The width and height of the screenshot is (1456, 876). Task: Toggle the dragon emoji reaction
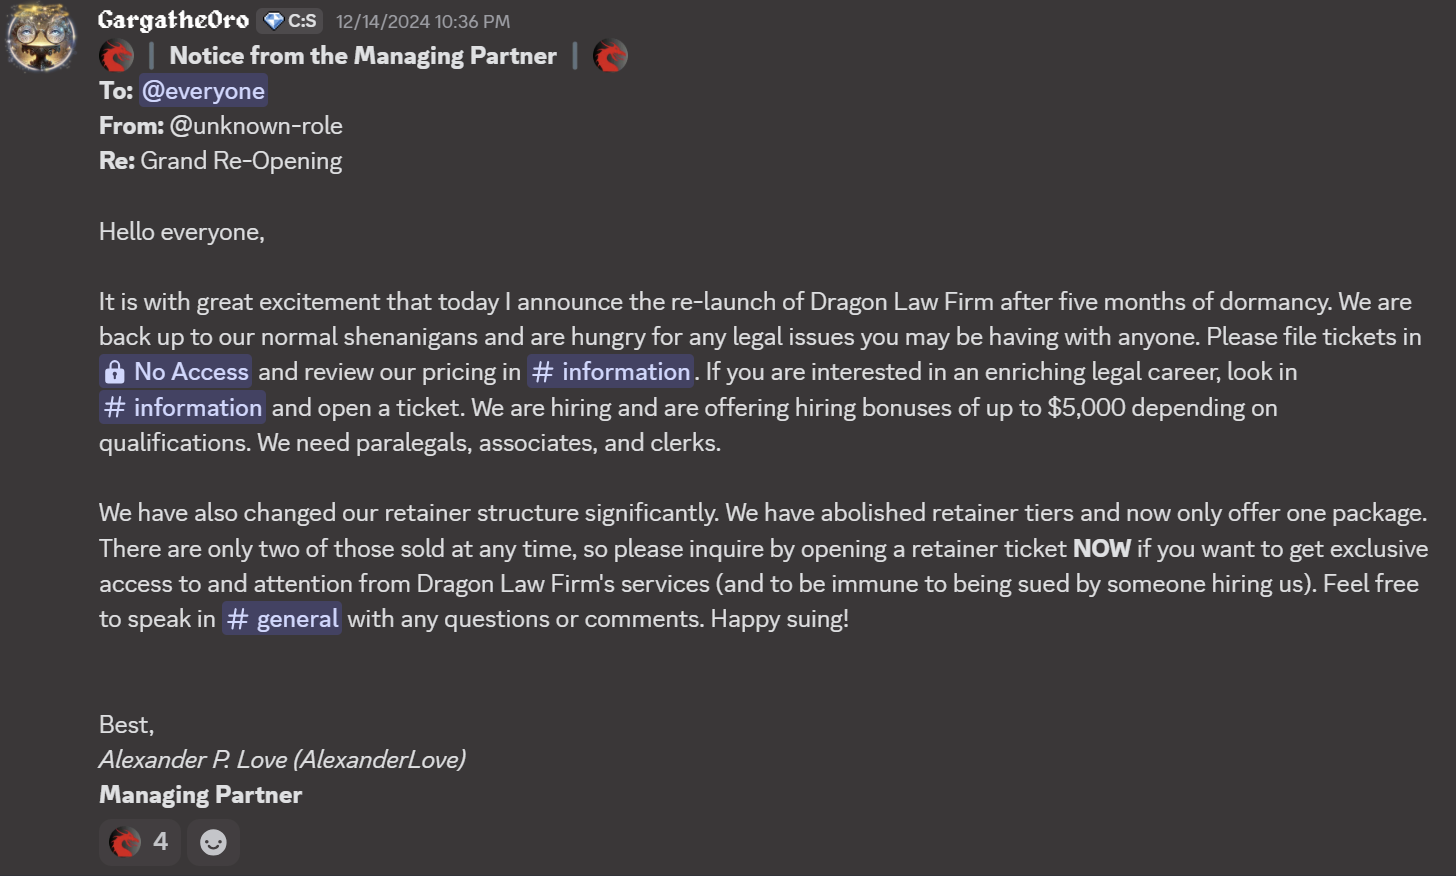click(x=125, y=842)
